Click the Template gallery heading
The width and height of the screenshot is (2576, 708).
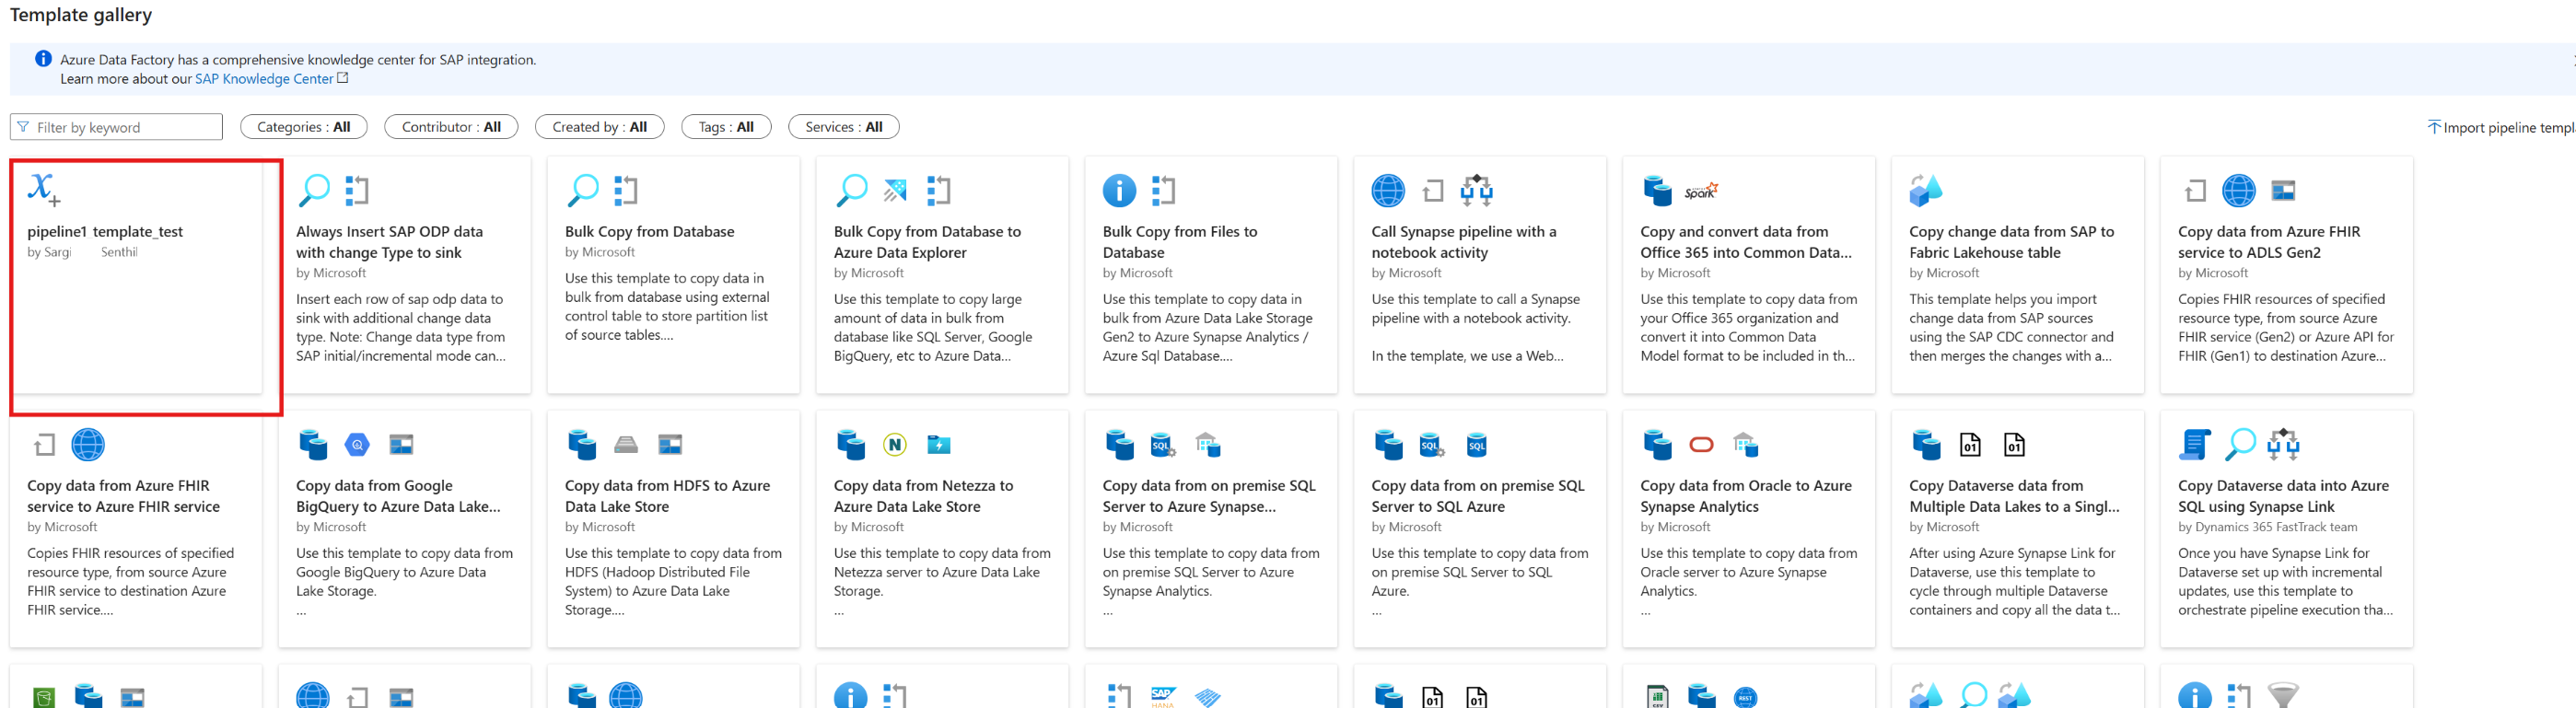[81, 15]
